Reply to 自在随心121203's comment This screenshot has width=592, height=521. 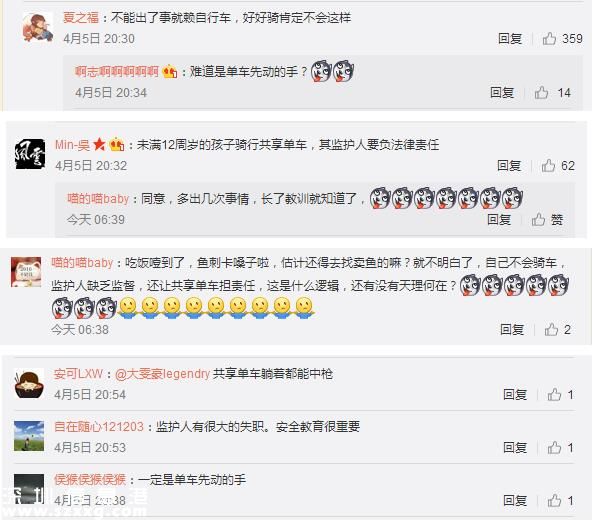point(515,447)
